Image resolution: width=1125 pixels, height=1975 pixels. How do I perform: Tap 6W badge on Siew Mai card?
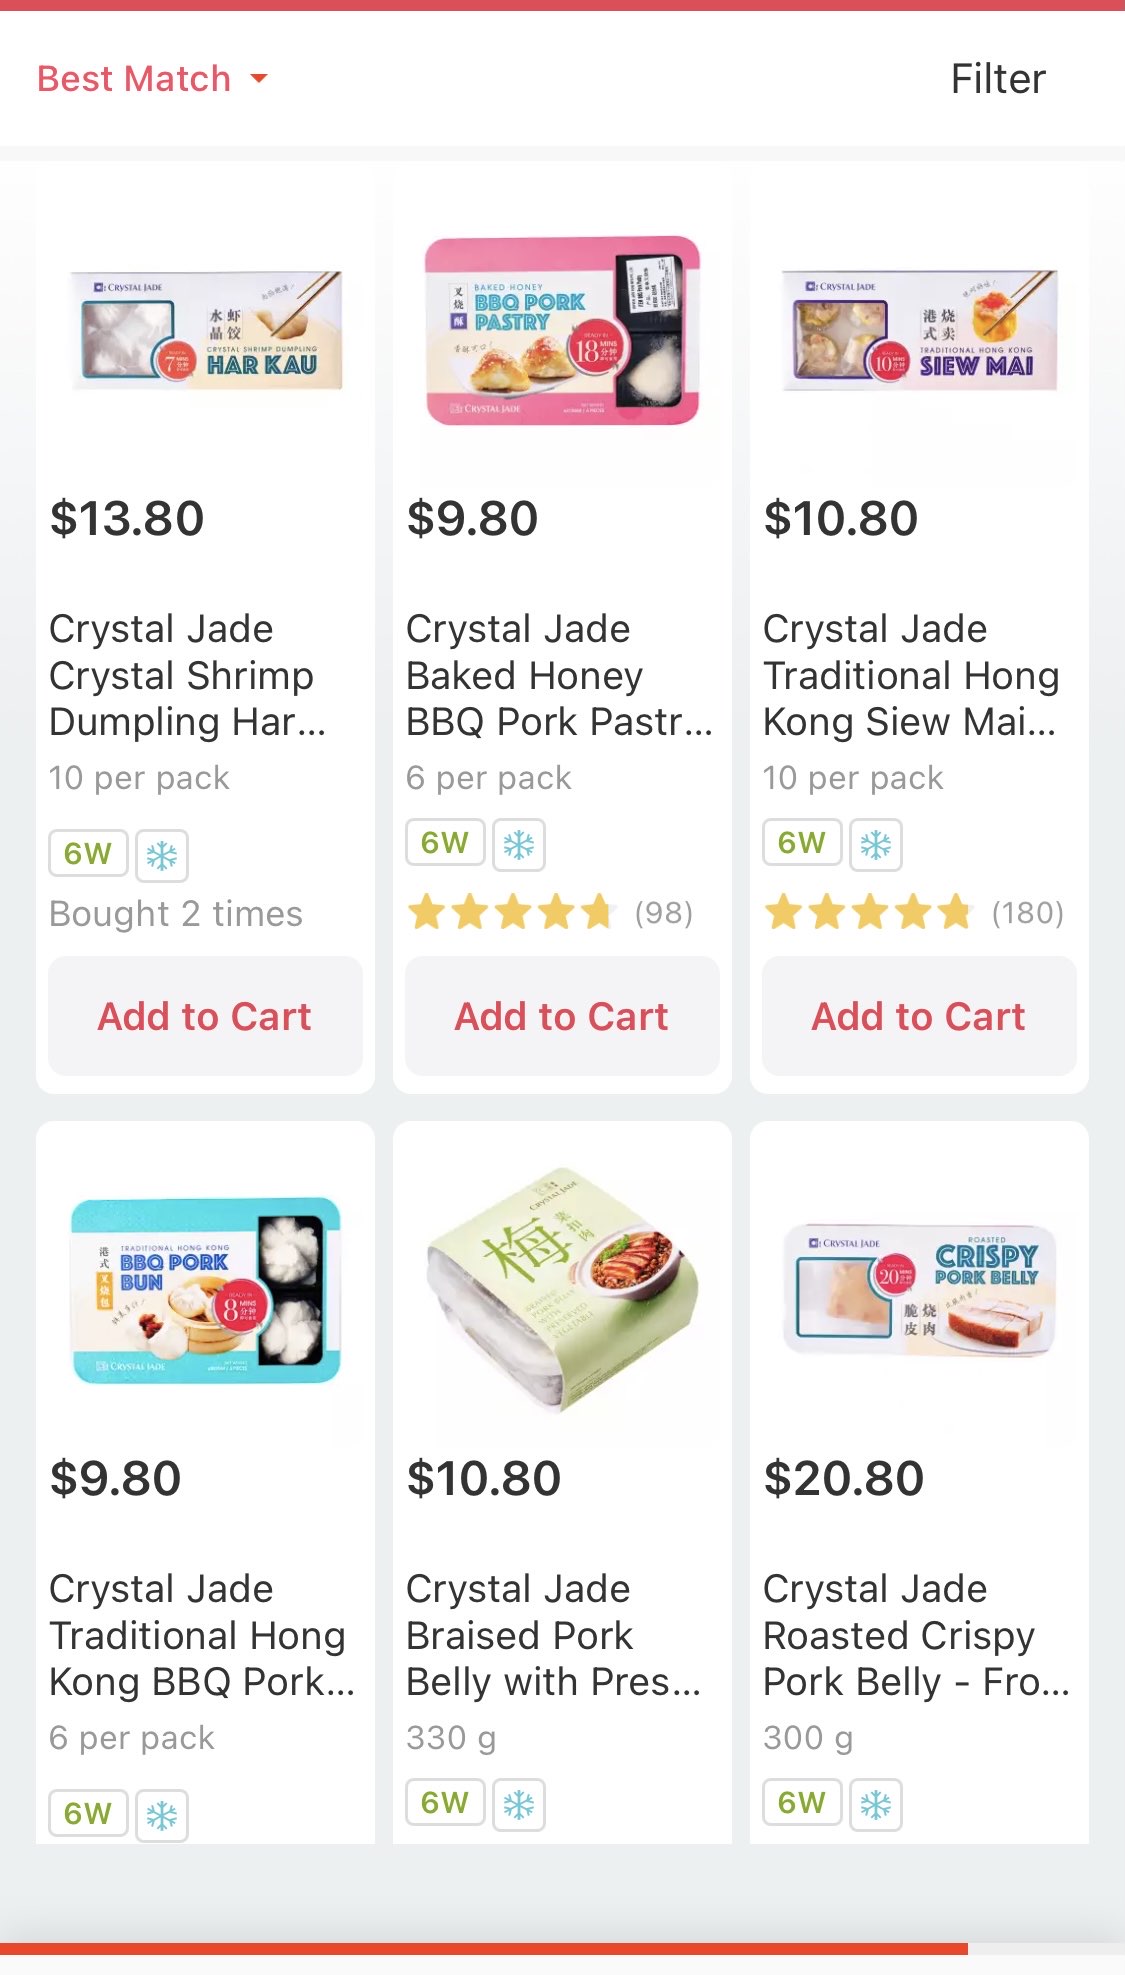(802, 843)
